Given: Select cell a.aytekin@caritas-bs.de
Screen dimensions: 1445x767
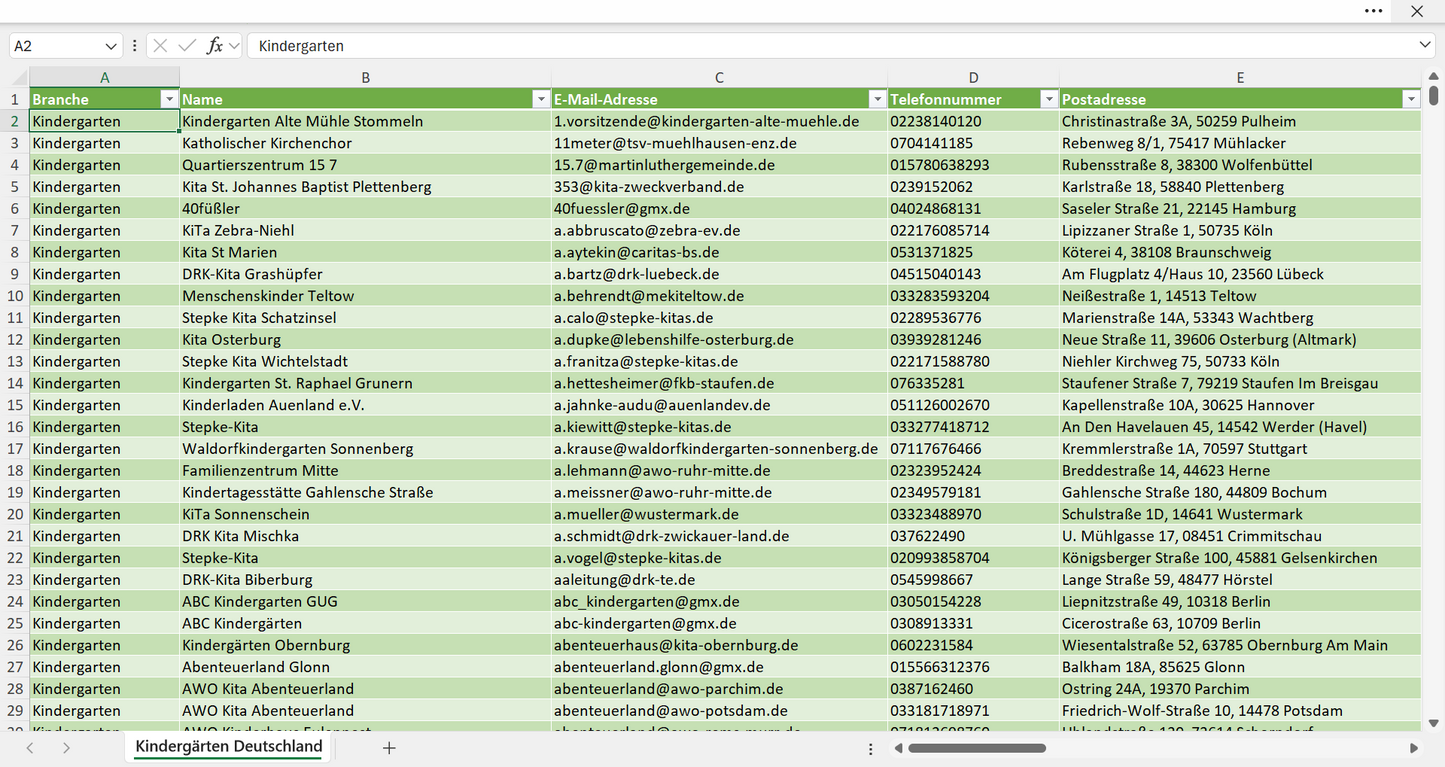Looking at the screenshot, I should click(x=719, y=252).
